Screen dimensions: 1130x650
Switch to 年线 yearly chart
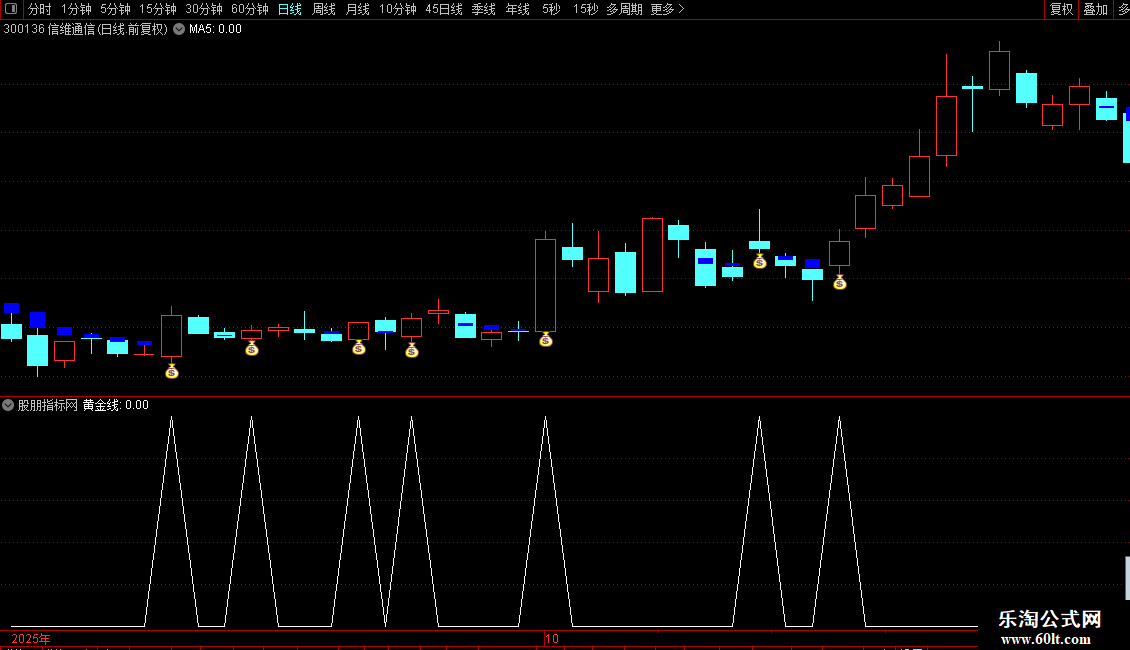pos(517,9)
